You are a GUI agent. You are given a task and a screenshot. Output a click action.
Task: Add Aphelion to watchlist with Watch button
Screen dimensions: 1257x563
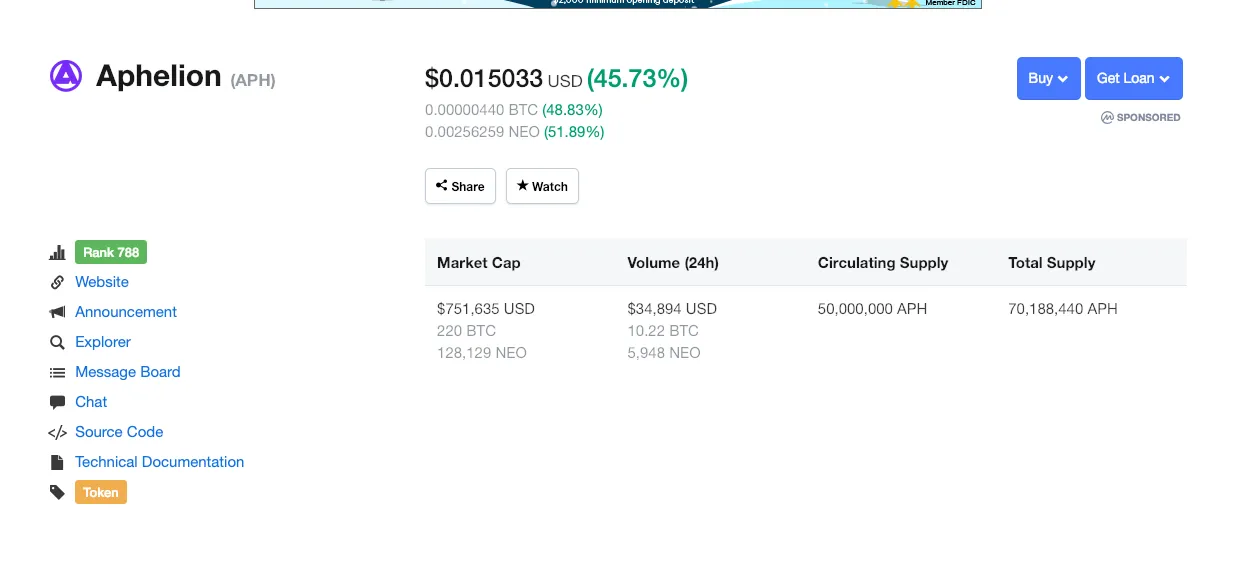point(542,186)
